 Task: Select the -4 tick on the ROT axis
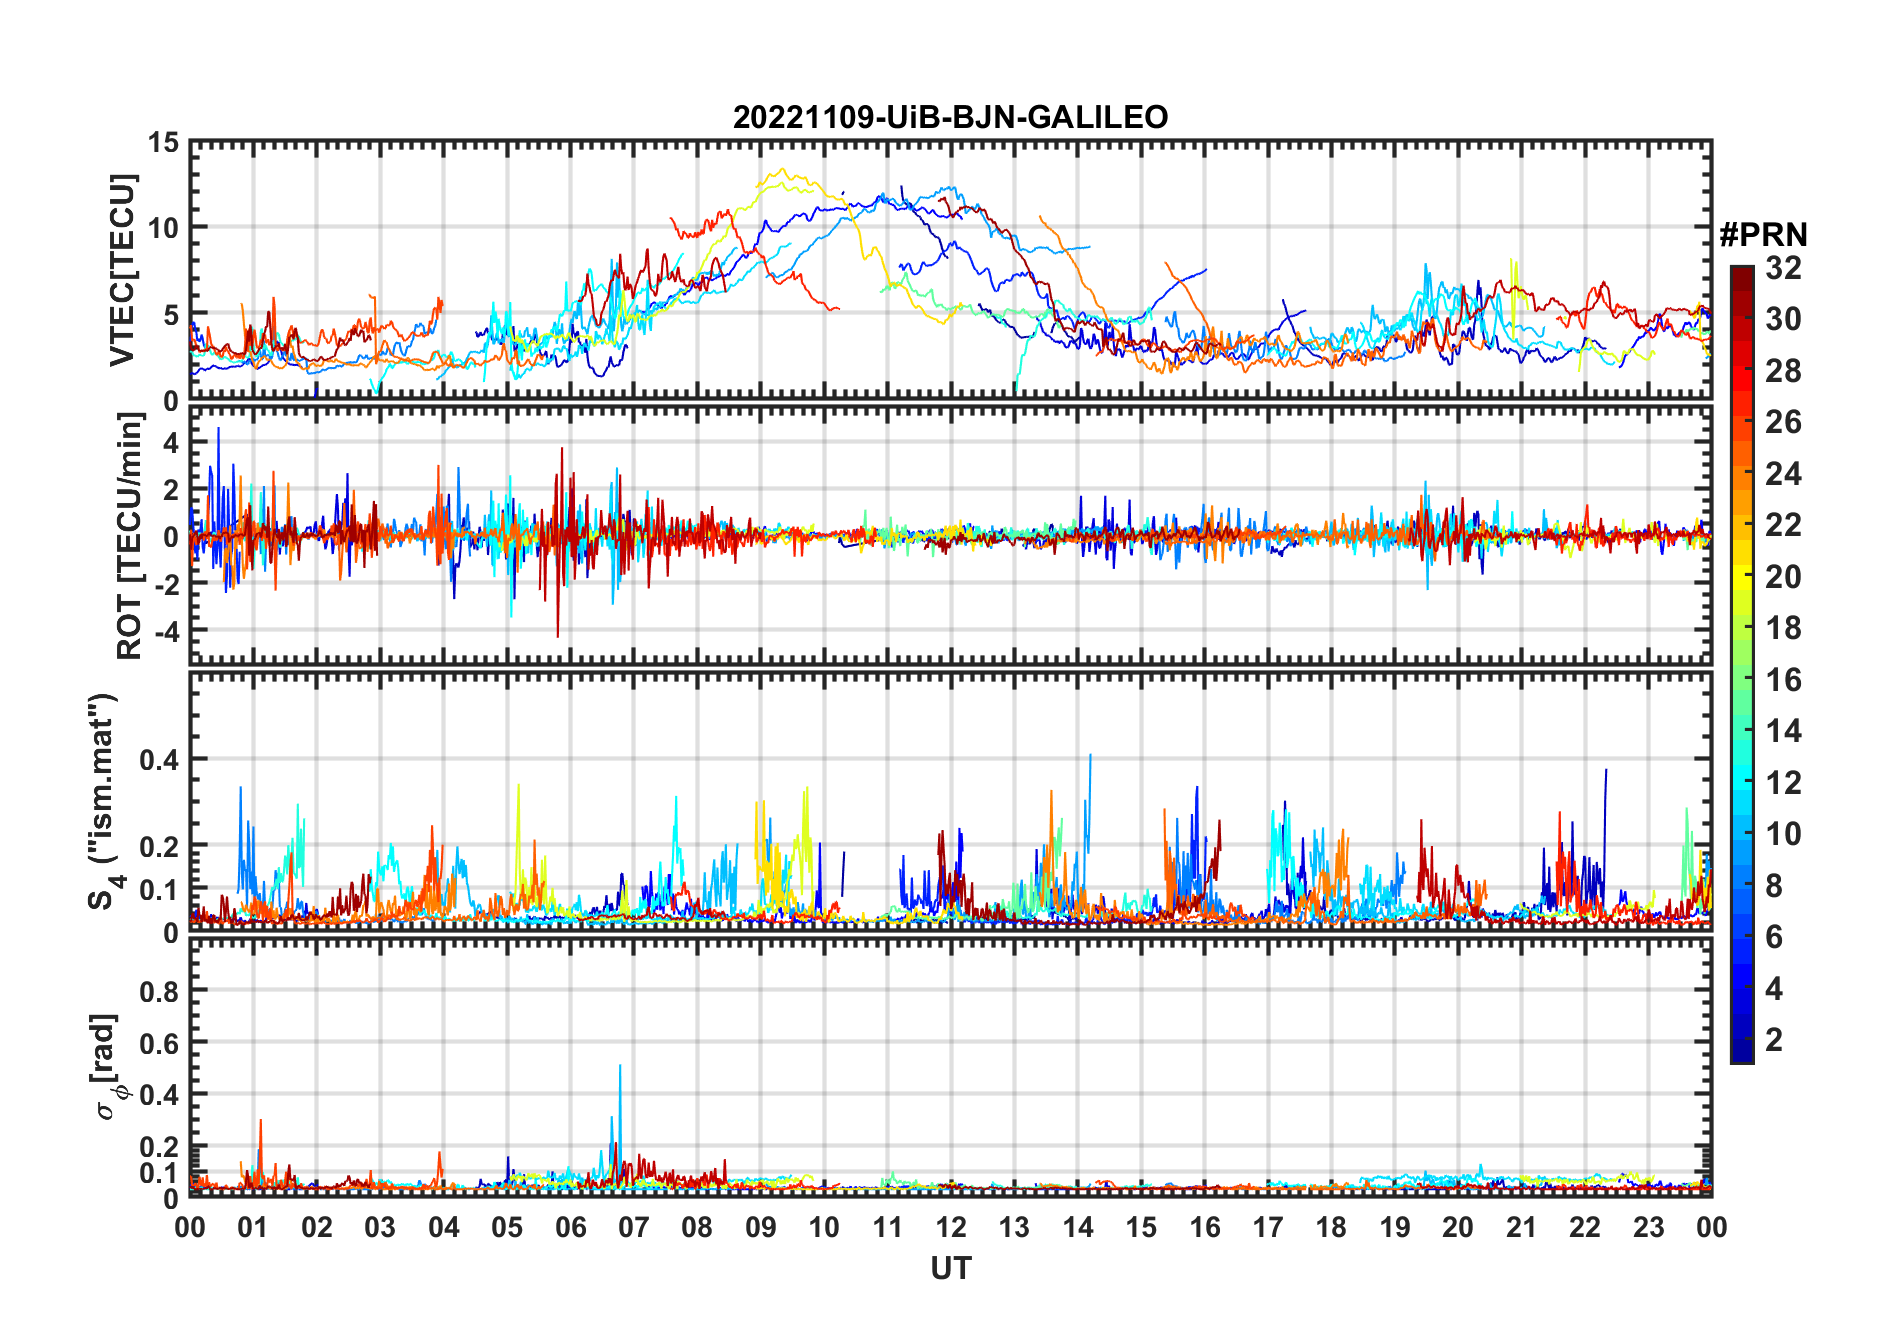[167, 632]
